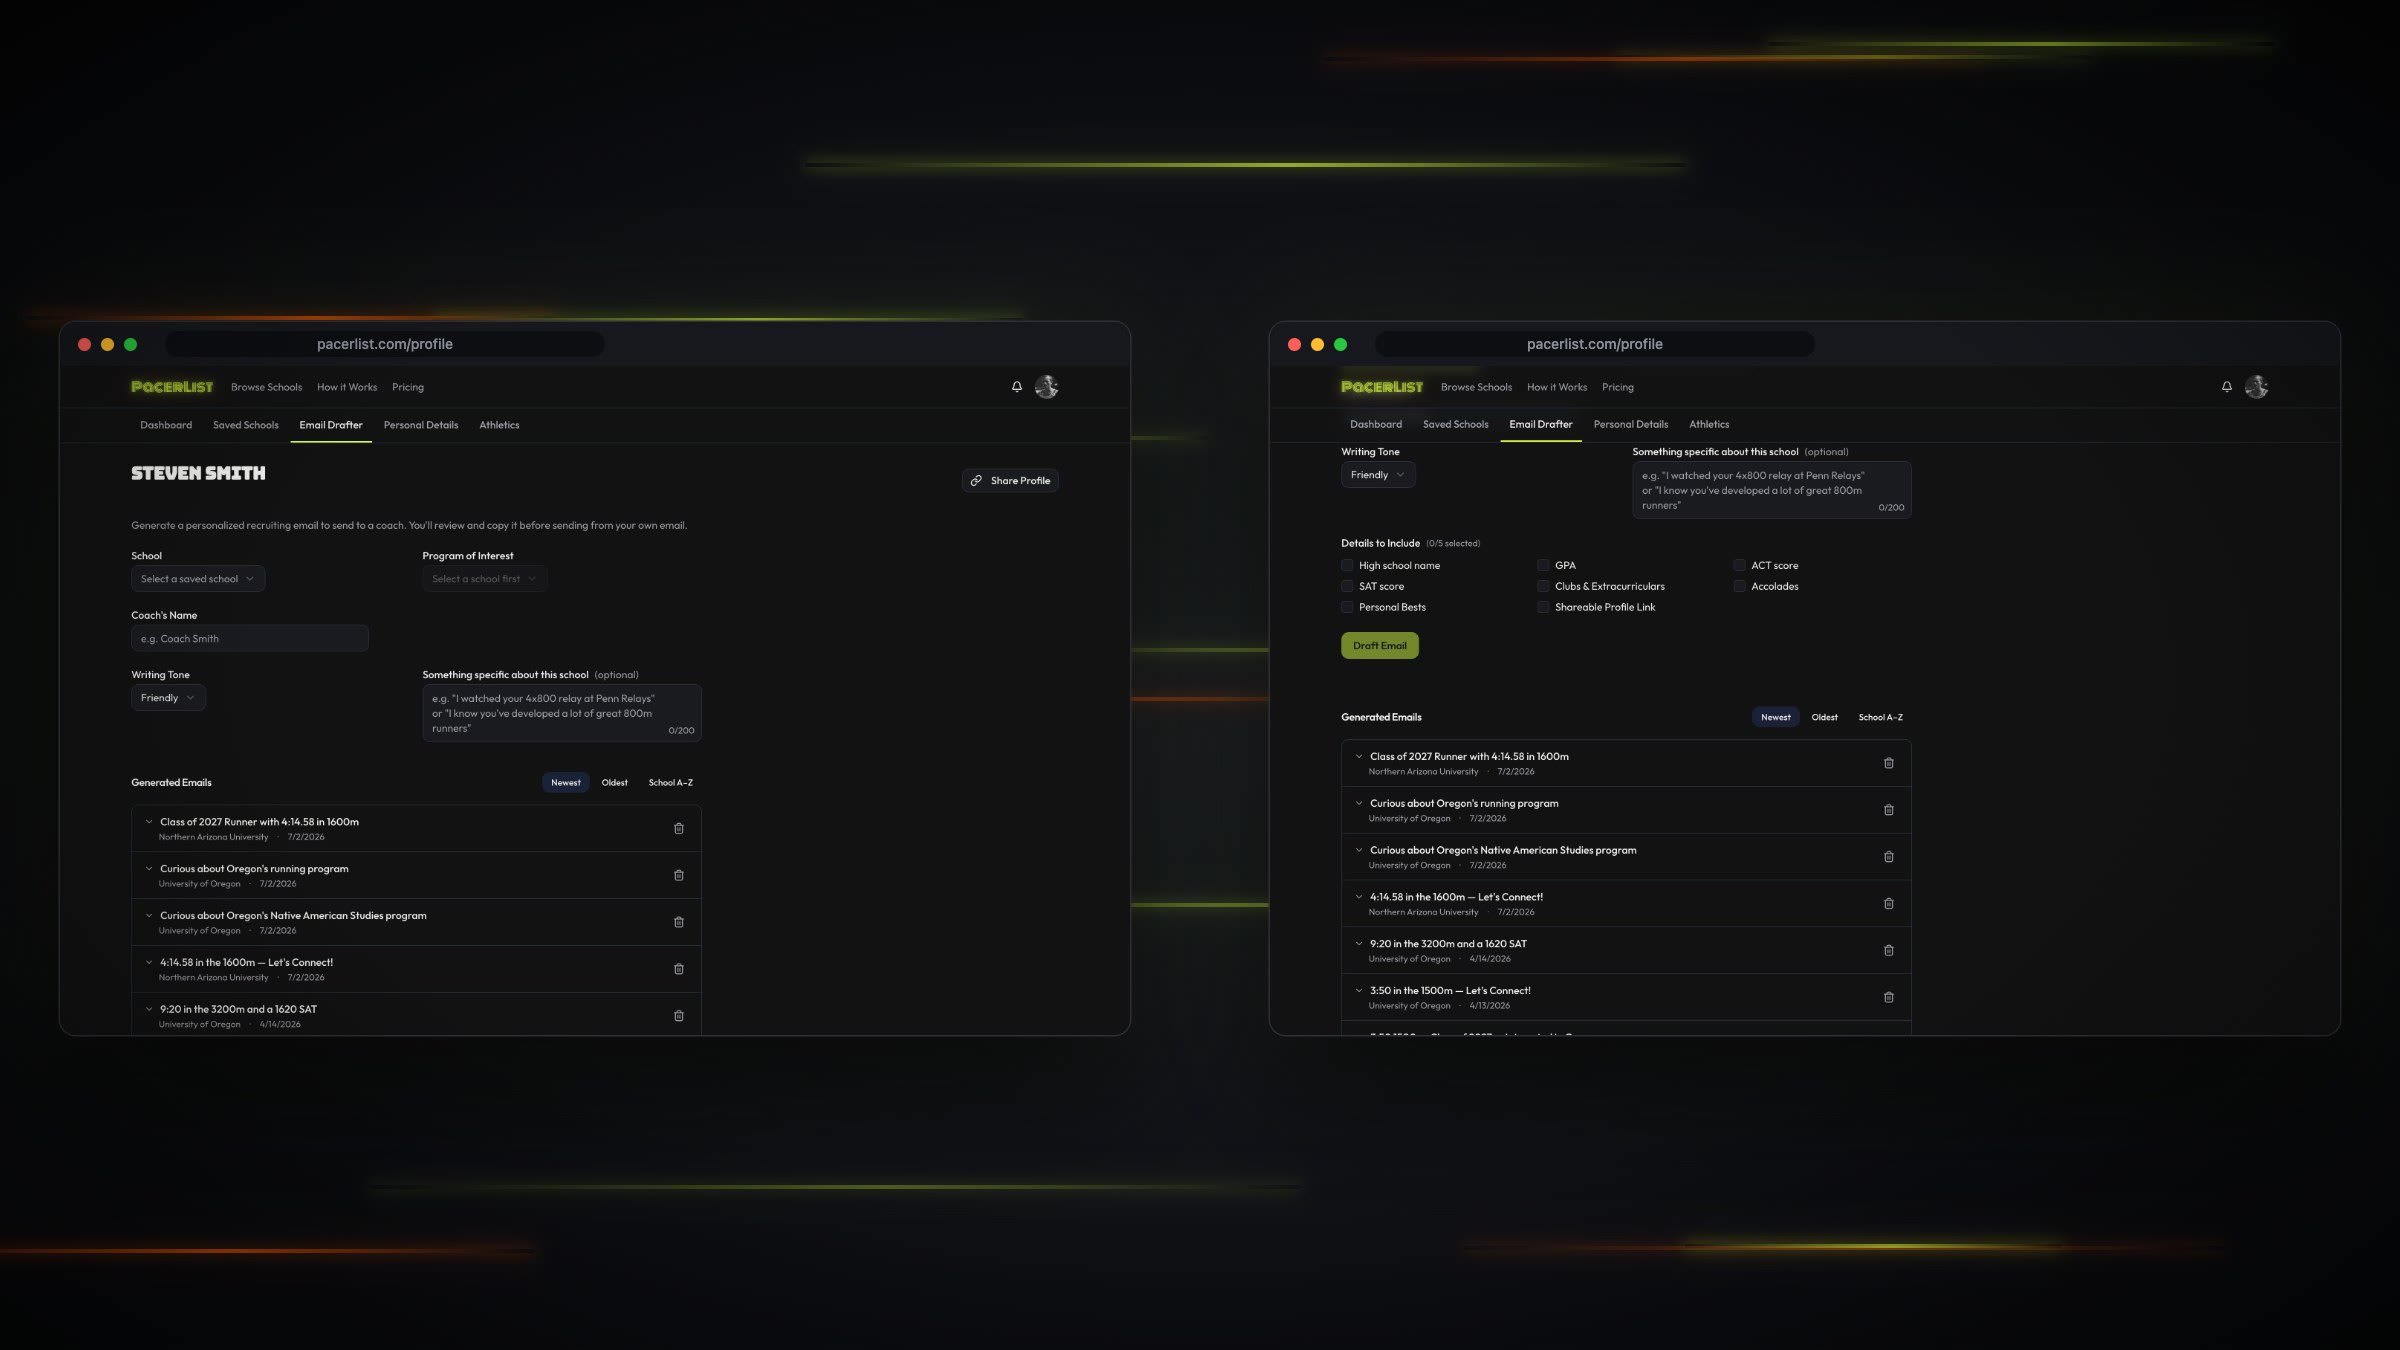Image resolution: width=2400 pixels, height=1350 pixels.
Task: Delete '9:20 in the 3200m' email in left window
Action: point(679,1016)
